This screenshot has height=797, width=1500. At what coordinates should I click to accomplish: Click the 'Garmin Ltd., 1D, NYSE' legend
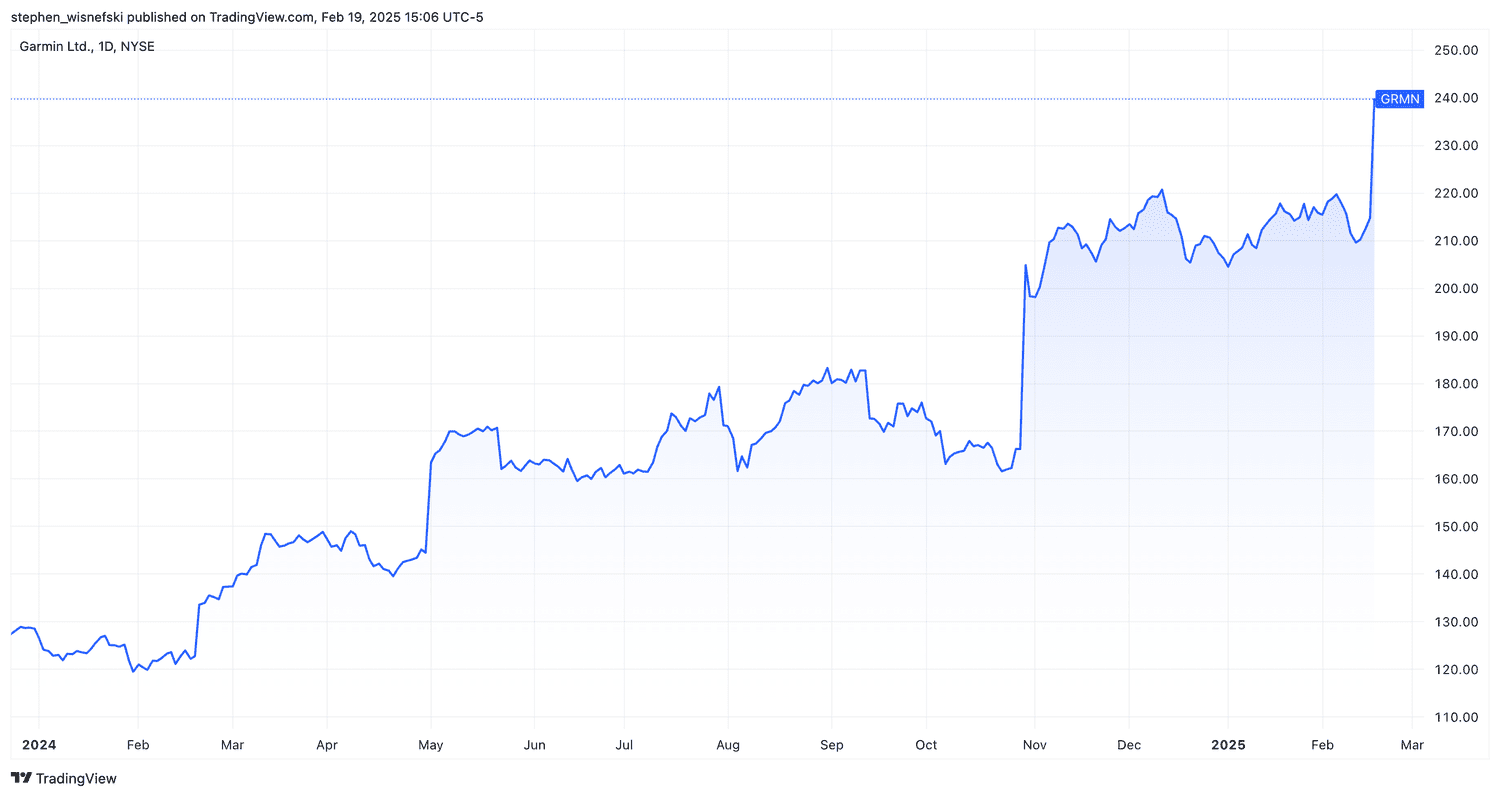[88, 46]
